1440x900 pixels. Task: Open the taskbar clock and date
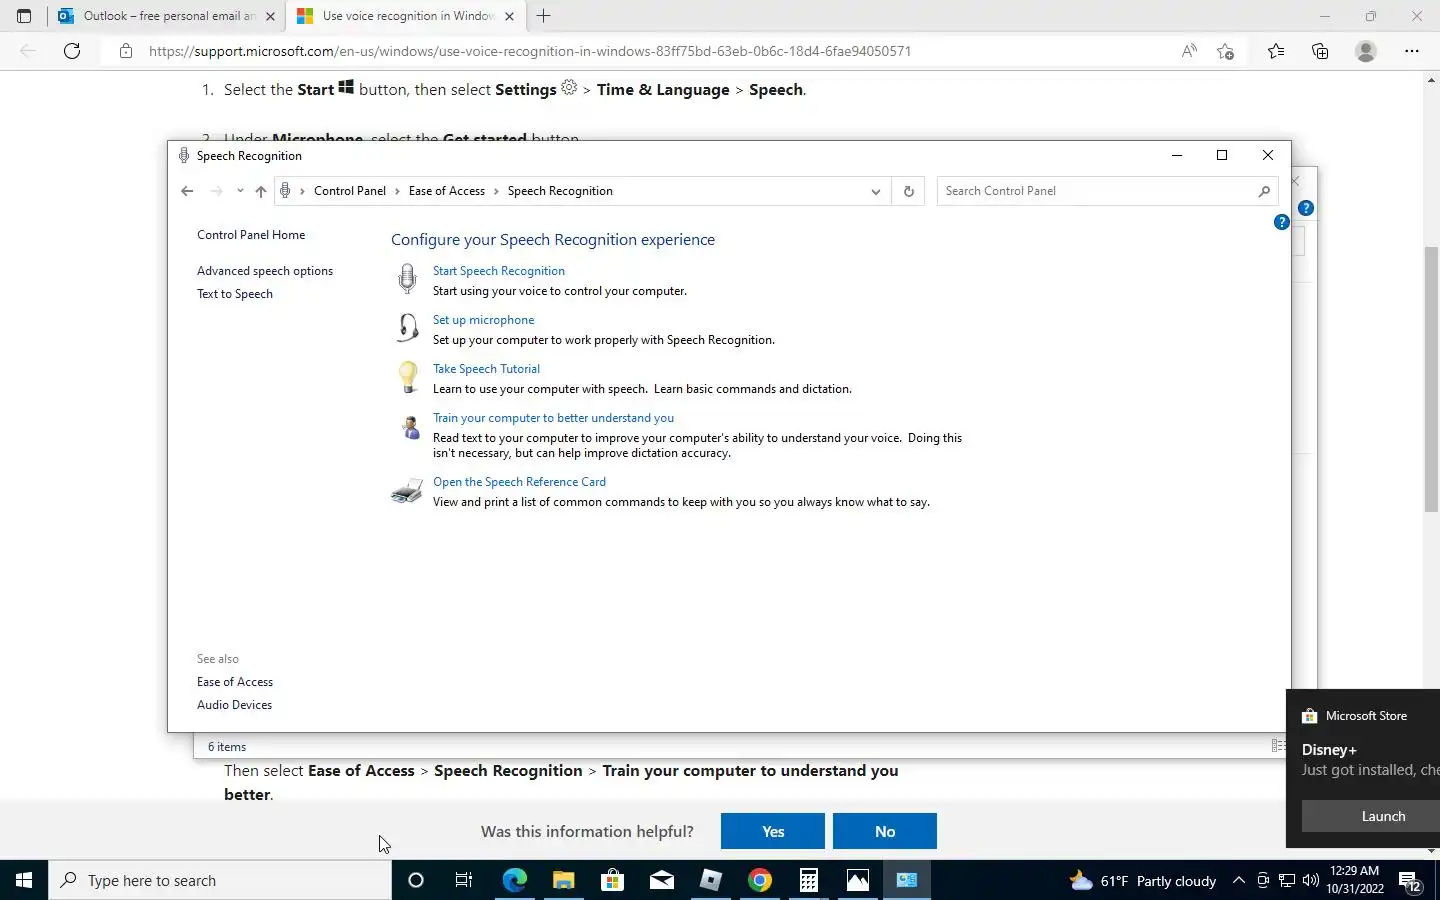[1355, 880]
